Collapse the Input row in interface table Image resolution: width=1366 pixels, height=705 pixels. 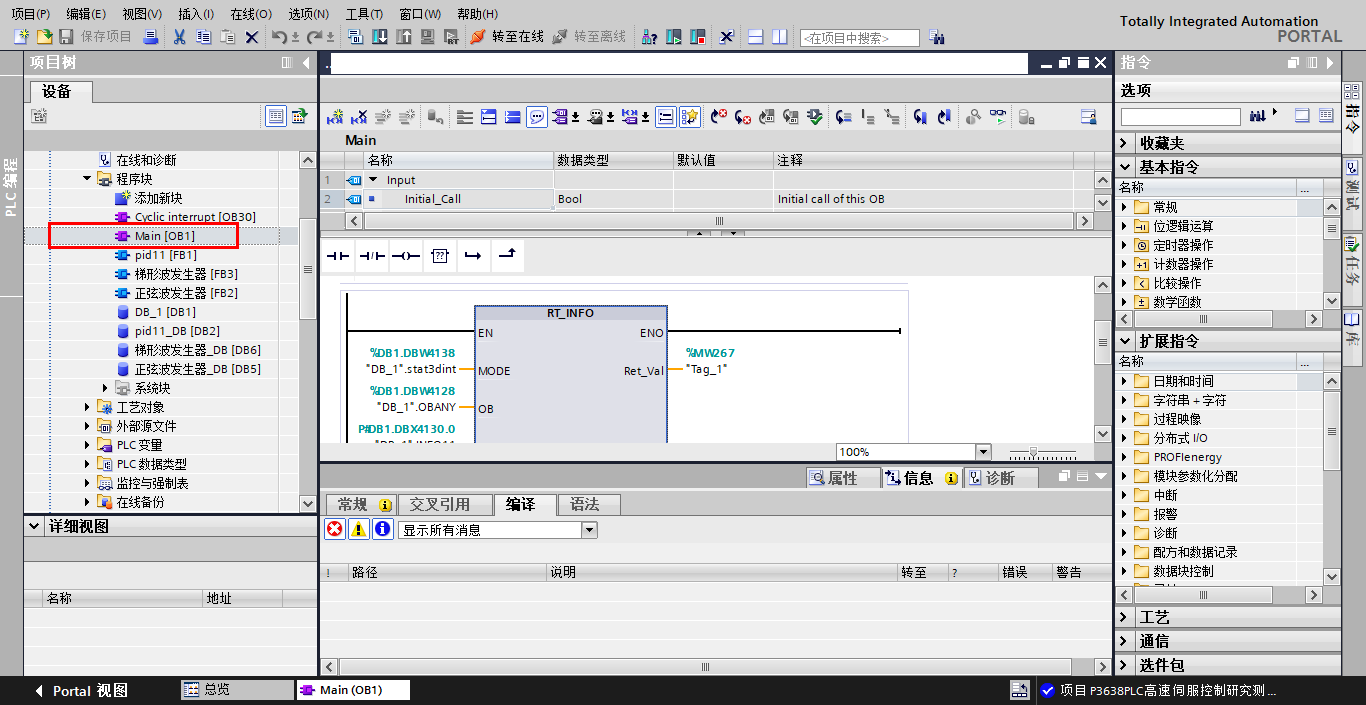373,180
